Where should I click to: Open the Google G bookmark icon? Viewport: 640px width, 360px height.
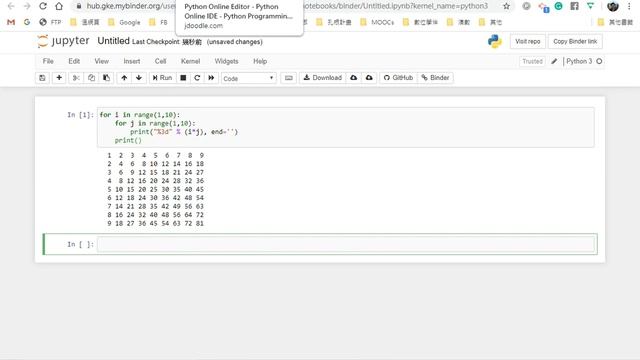click(27, 22)
